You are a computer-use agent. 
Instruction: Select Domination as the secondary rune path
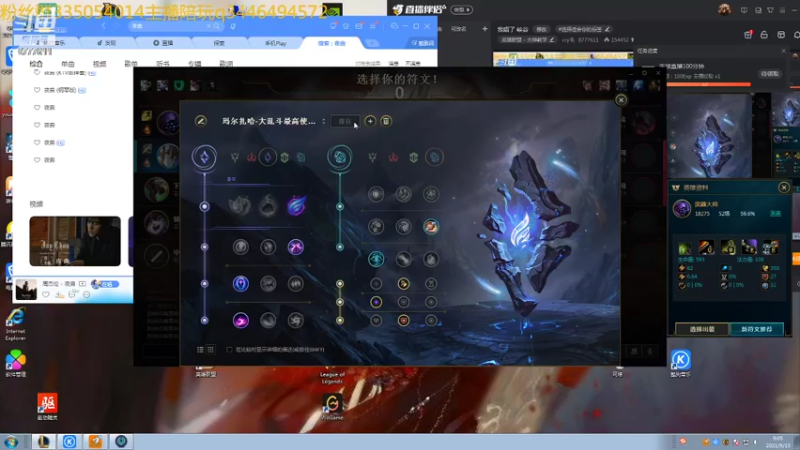tap(393, 158)
